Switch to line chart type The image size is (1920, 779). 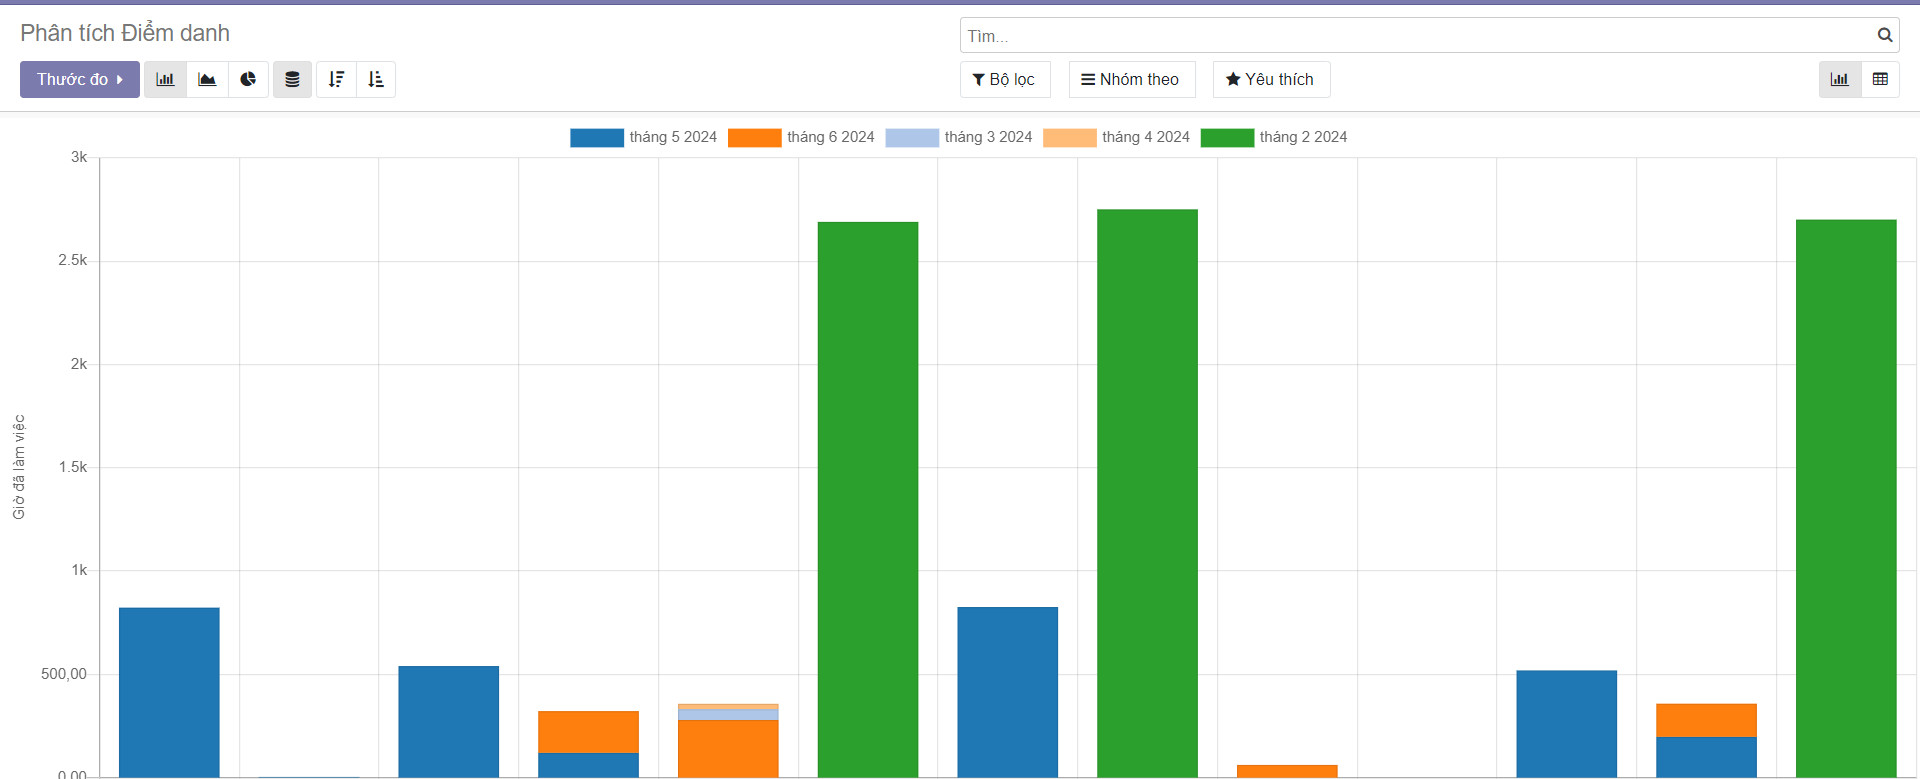pos(207,80)
